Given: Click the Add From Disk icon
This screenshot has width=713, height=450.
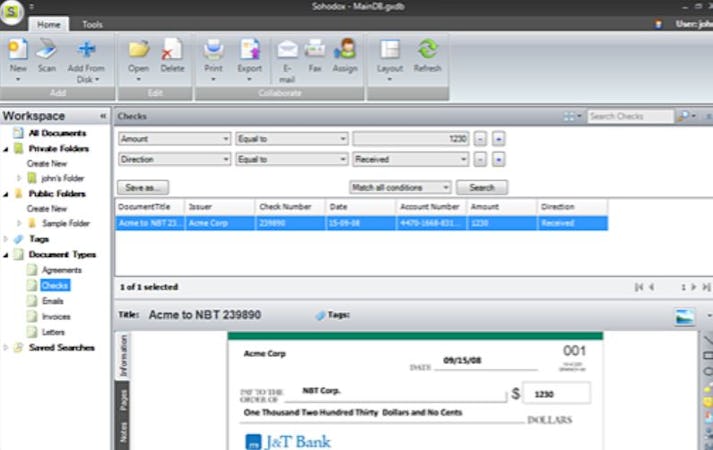Looking at the screenshot, I should point(86,50).
